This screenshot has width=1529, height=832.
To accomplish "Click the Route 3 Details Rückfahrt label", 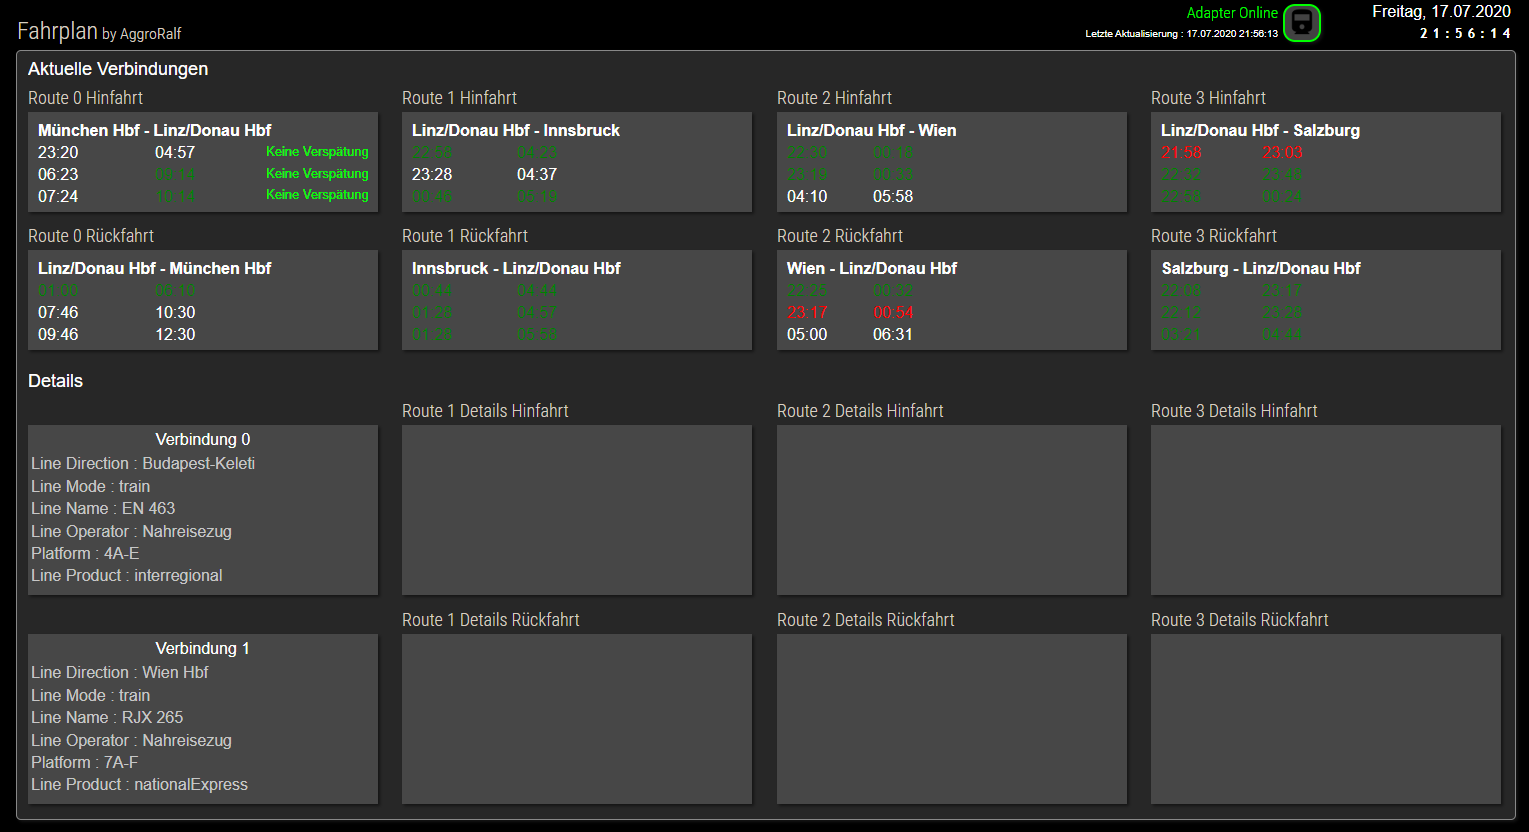I will pos(1240,620).
